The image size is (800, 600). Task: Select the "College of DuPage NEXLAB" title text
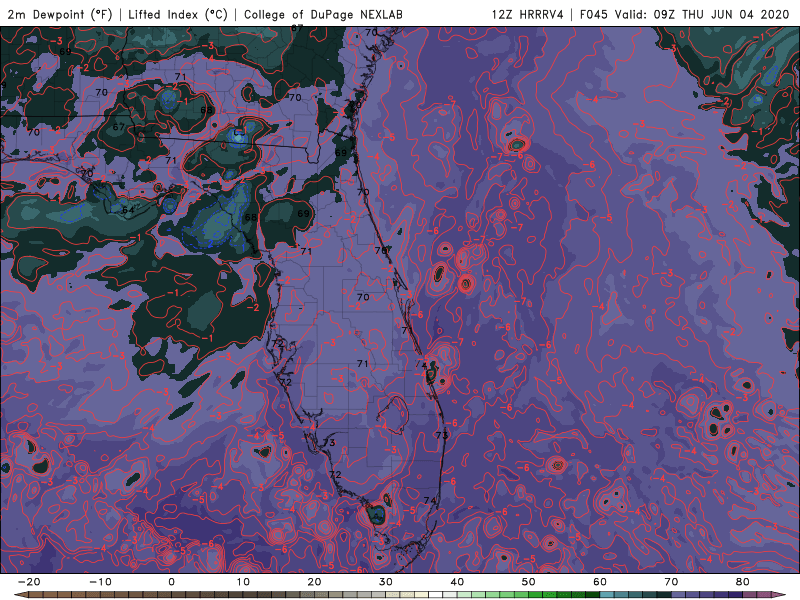coord(323,14)
